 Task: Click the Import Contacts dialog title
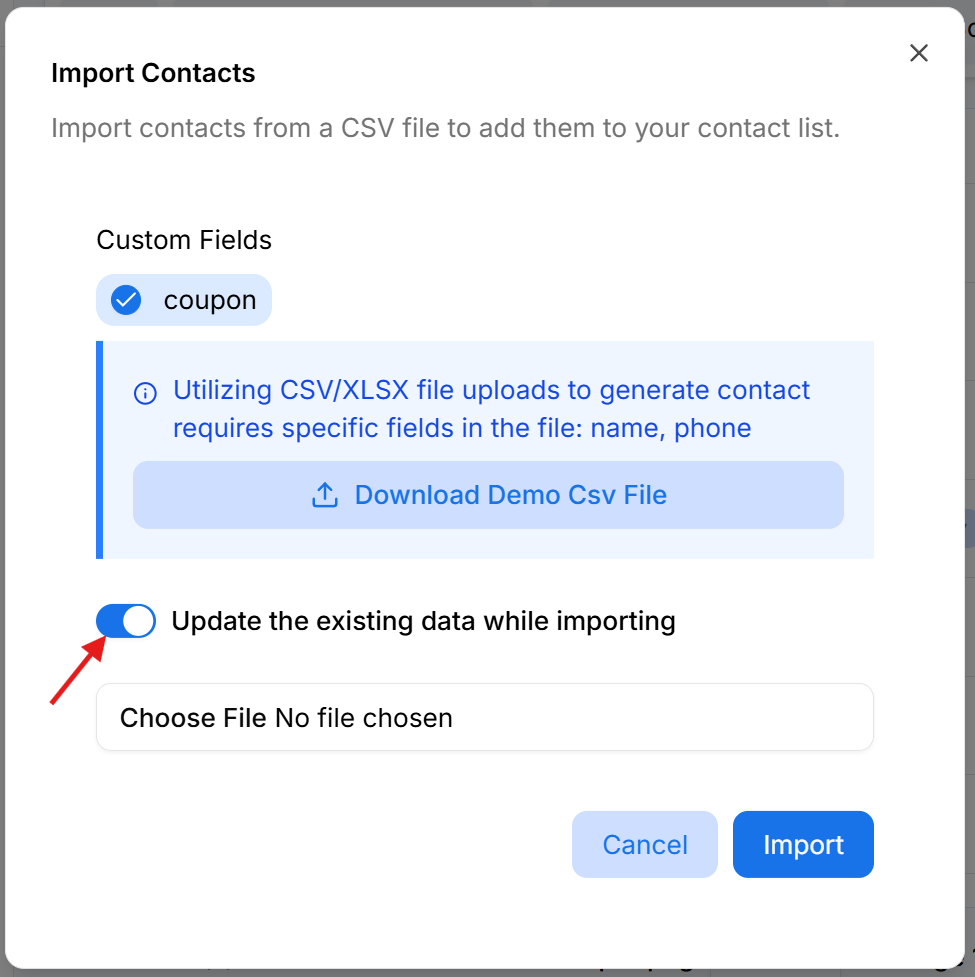pos(153,73)
